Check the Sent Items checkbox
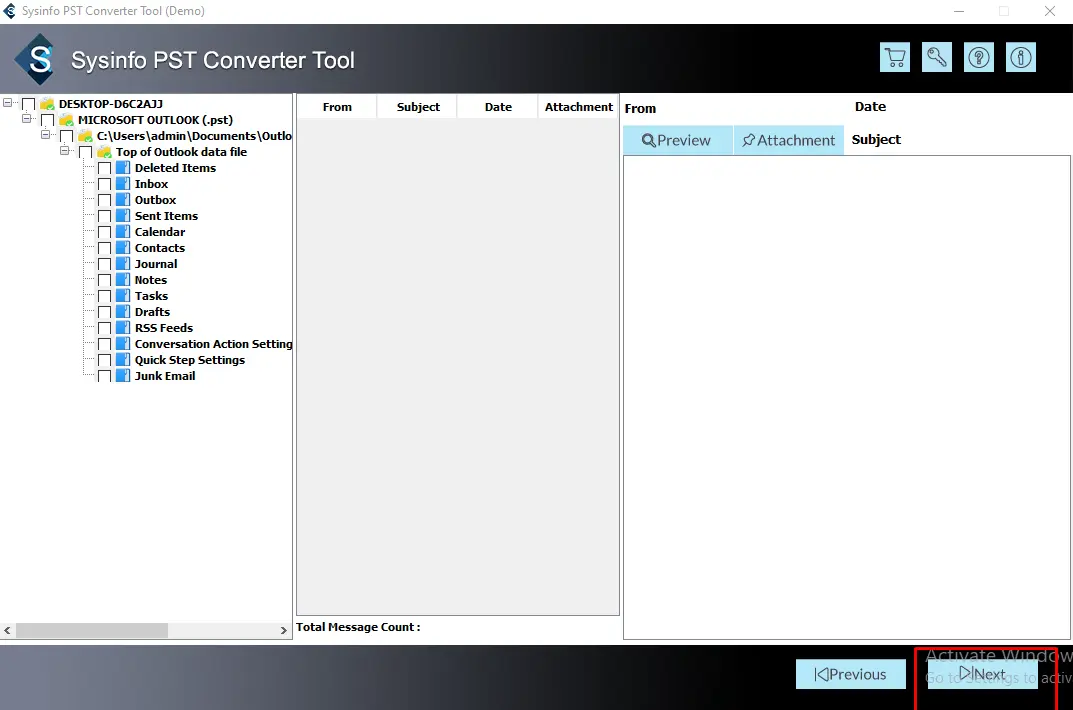1073x710 pixels. click(105, 216)
